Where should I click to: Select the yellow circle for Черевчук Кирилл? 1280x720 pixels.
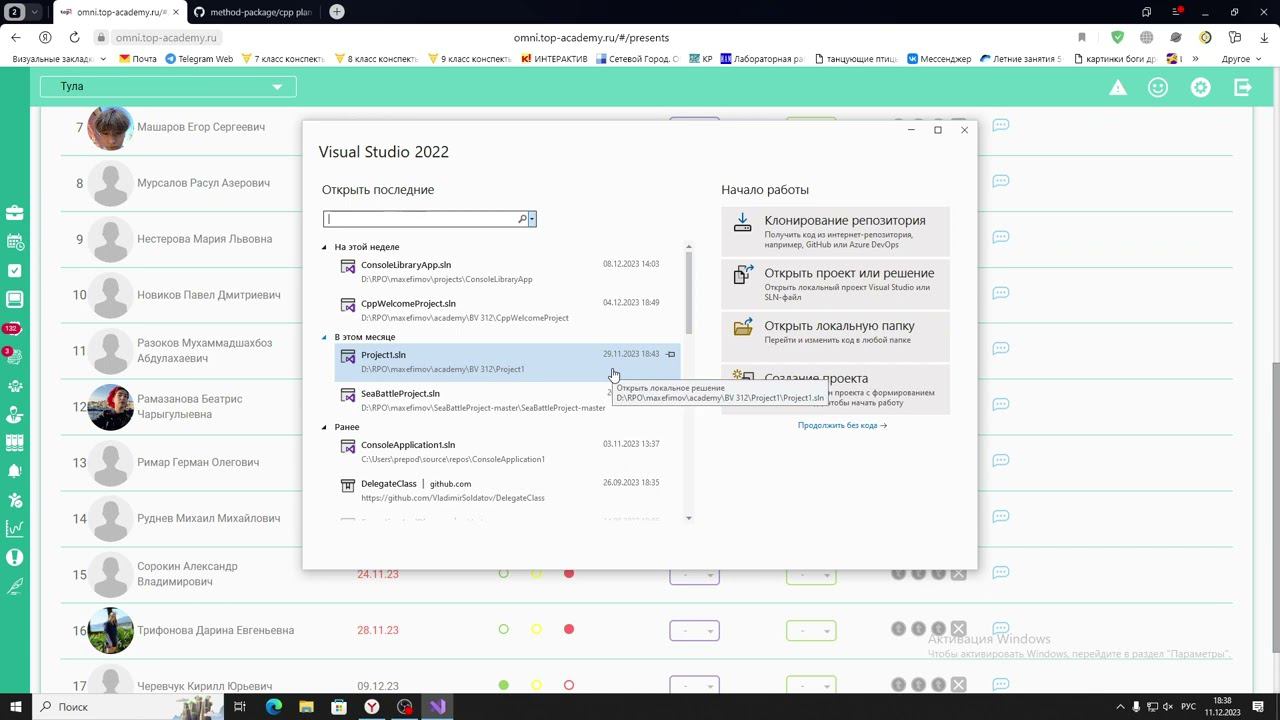(536, 685)
